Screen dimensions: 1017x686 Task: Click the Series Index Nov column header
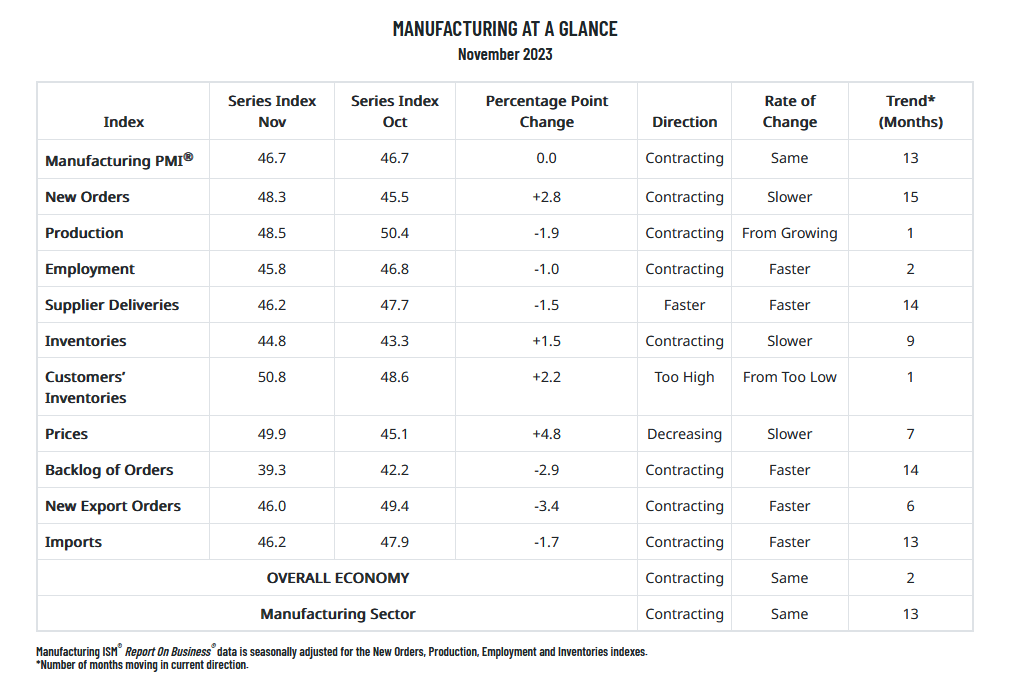point(272,111)
